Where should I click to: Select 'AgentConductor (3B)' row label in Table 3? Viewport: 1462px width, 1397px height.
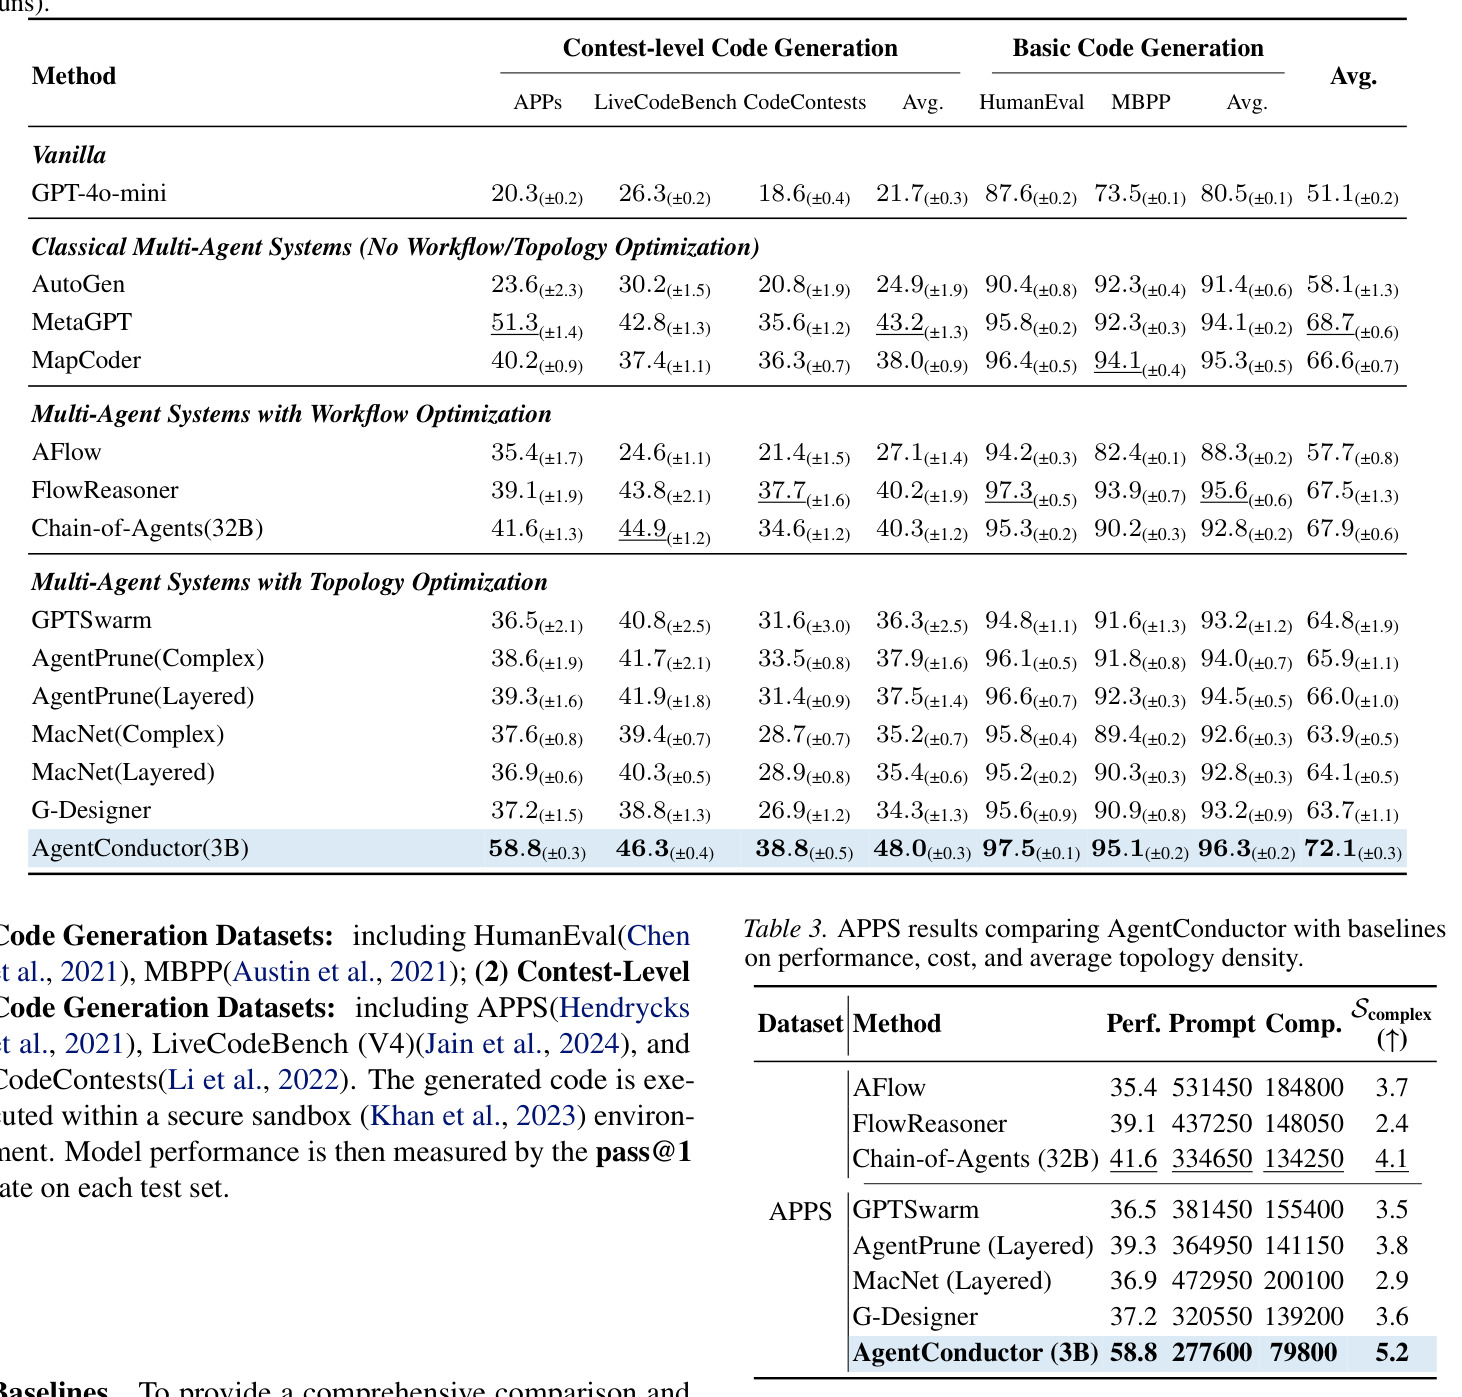975,1353
